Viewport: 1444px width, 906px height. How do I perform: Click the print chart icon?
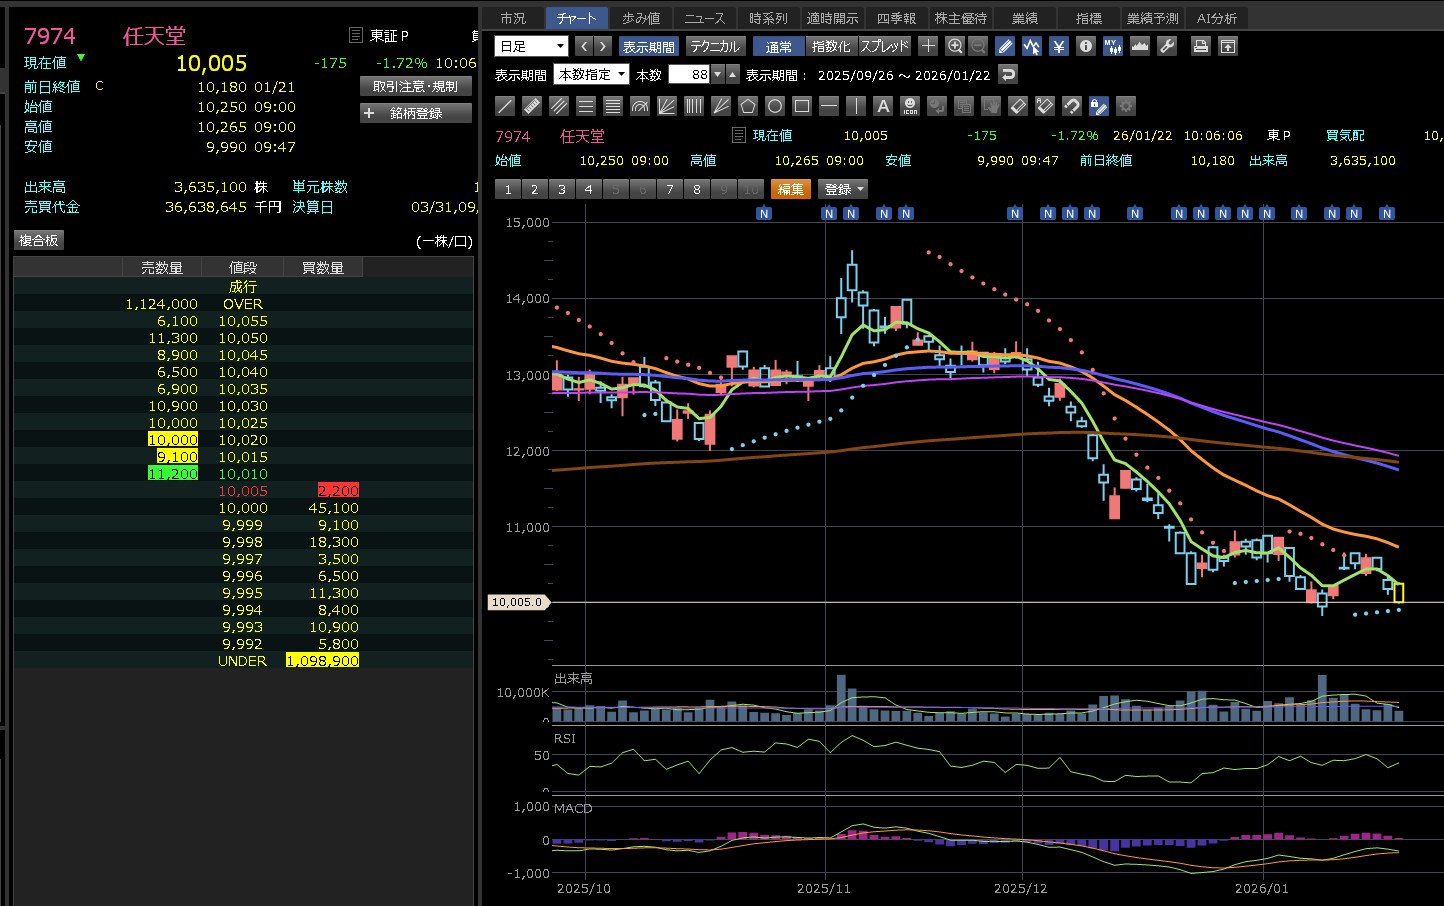(x=1201, y=46)
